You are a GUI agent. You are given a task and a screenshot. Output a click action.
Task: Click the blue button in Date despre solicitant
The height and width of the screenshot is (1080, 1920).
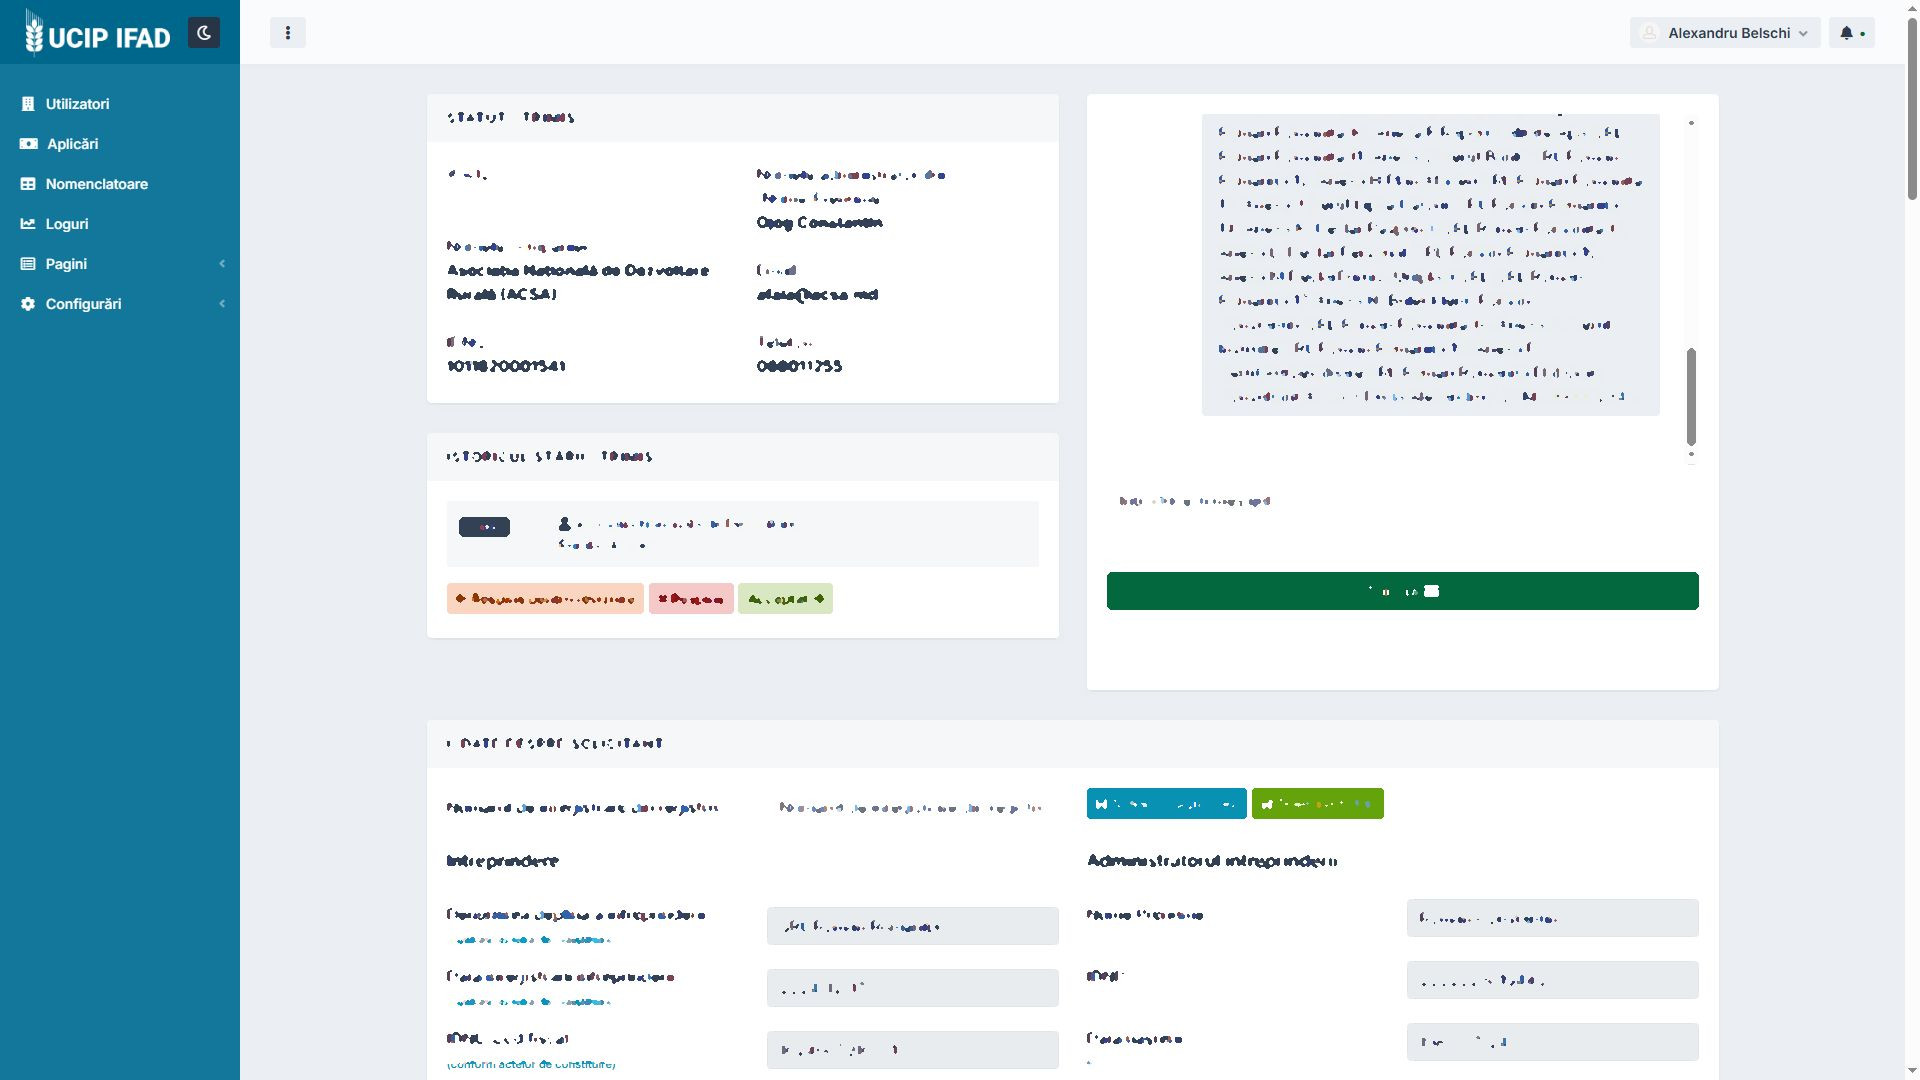[1166, 804]
